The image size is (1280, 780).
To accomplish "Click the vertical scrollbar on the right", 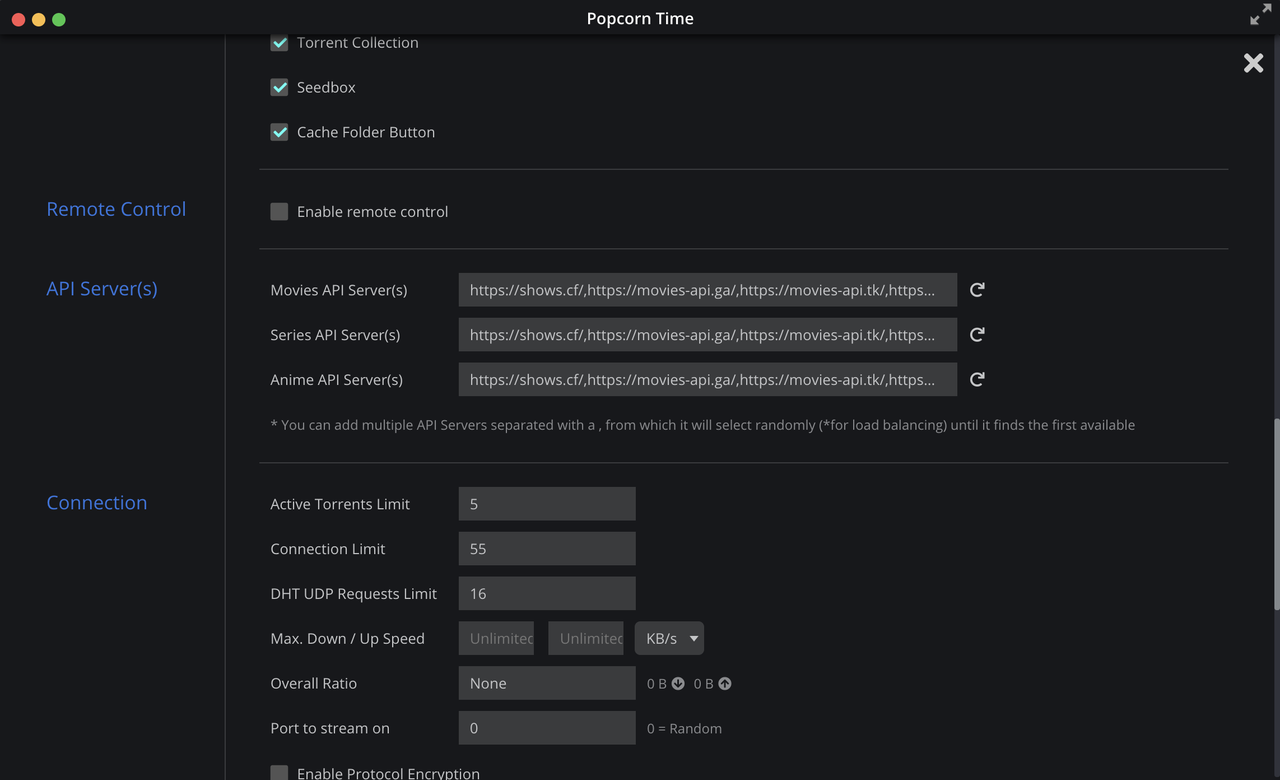I will [x=1276, y=513].
